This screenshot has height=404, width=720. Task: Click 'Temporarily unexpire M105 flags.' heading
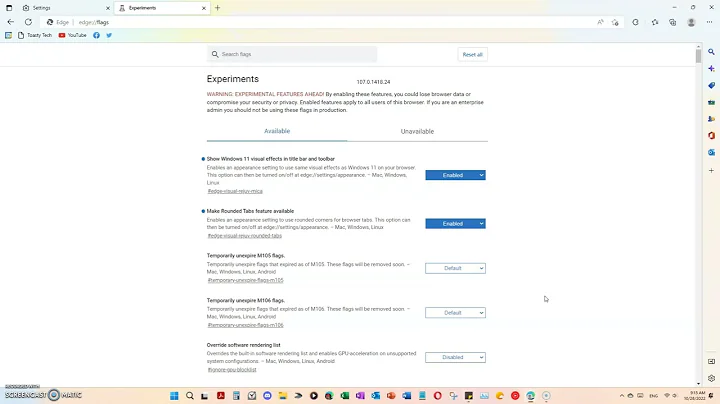[x=246, y=256]
